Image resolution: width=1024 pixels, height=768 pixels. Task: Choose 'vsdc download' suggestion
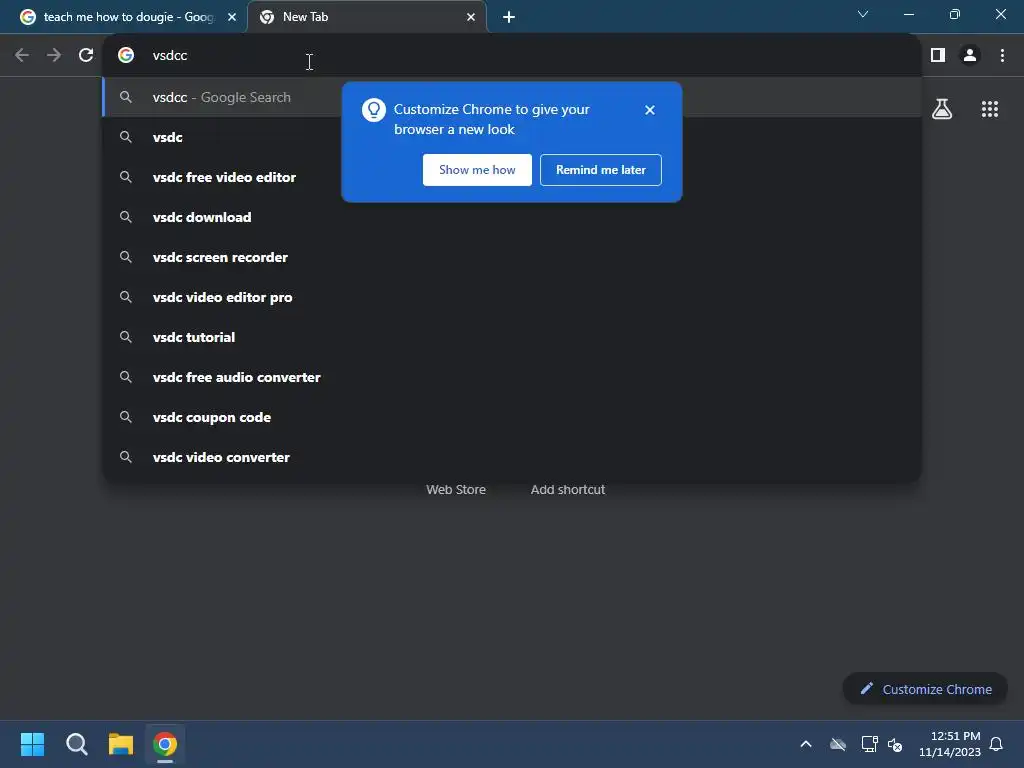[x=512, y=217]
